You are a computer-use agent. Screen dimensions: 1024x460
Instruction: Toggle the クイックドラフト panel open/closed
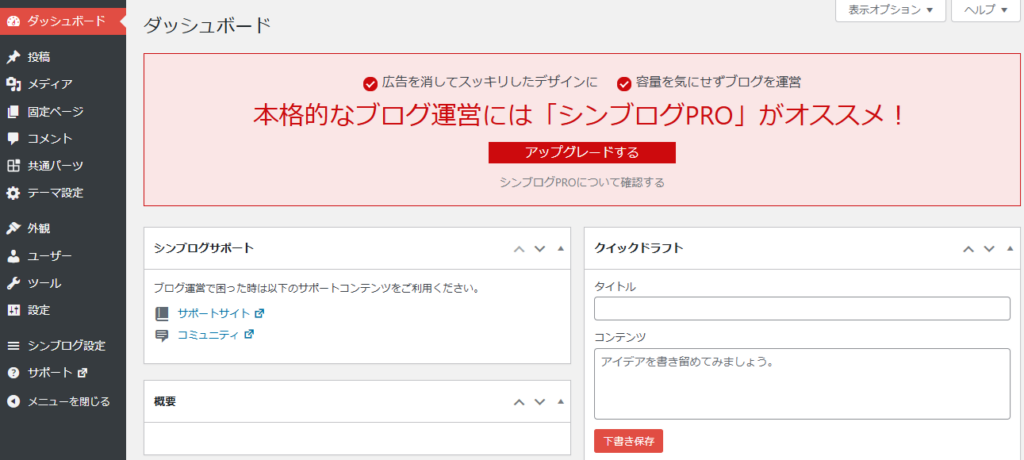(x=1010, y=248)
